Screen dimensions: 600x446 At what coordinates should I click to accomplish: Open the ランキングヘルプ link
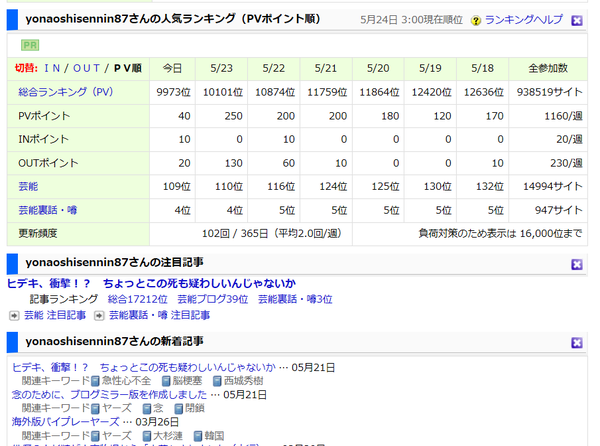click(523, 20)
